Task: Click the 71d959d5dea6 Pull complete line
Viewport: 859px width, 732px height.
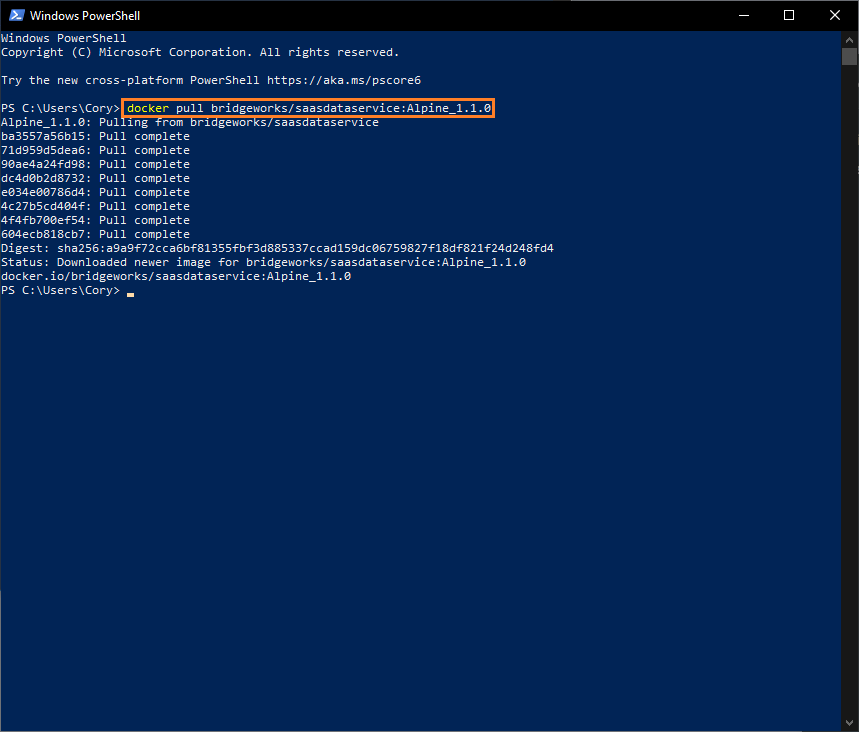Action: tap(95, 150)
